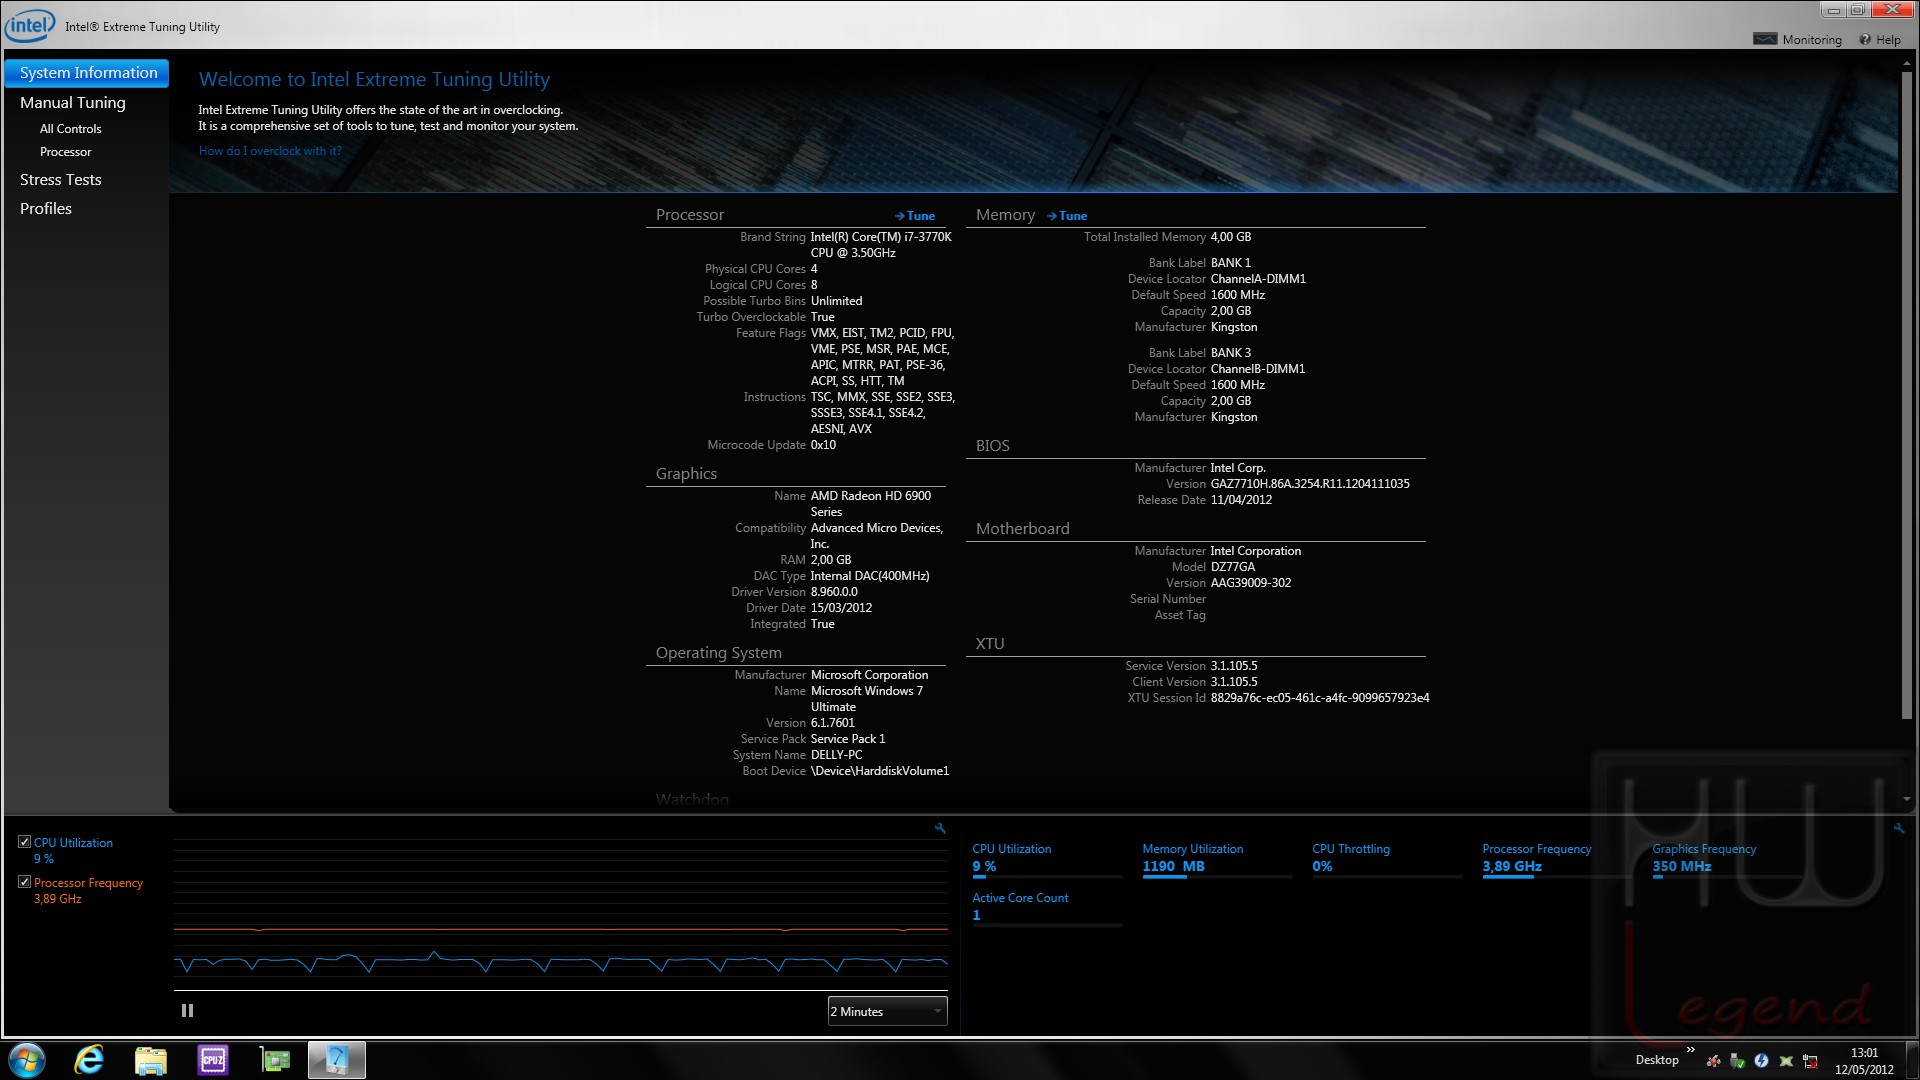
Task: Open the Monitoring panel icon
Action: (x=1765, y=39)
